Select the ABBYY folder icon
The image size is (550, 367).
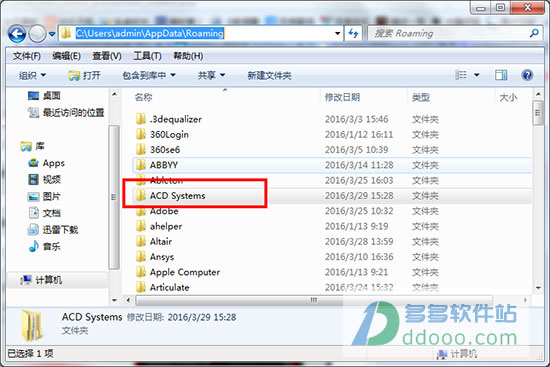141,165
